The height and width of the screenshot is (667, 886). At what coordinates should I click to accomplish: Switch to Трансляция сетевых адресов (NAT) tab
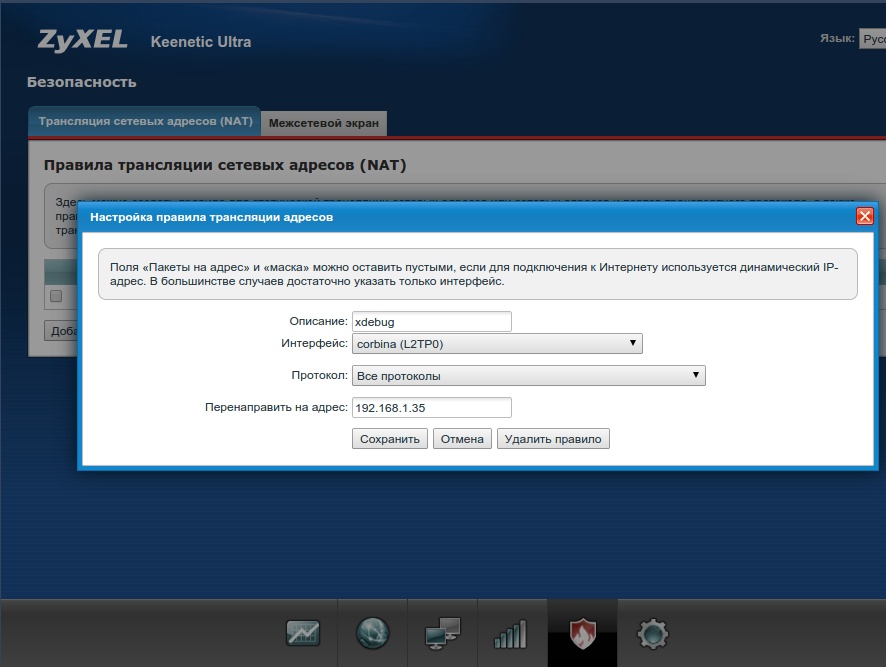[x=145, y=121]
